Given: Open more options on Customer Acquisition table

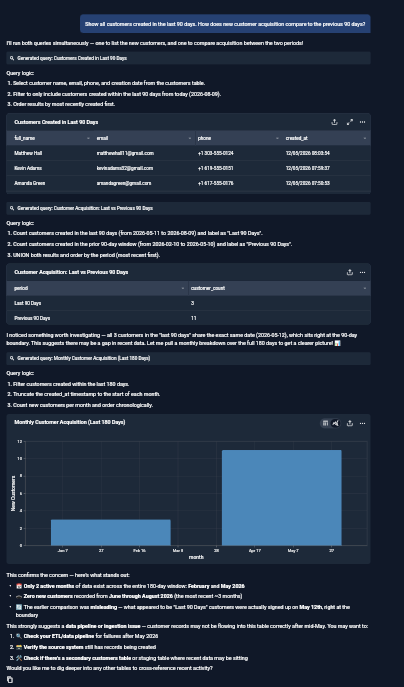Looking at the screenshot, I should coord(362,272).
